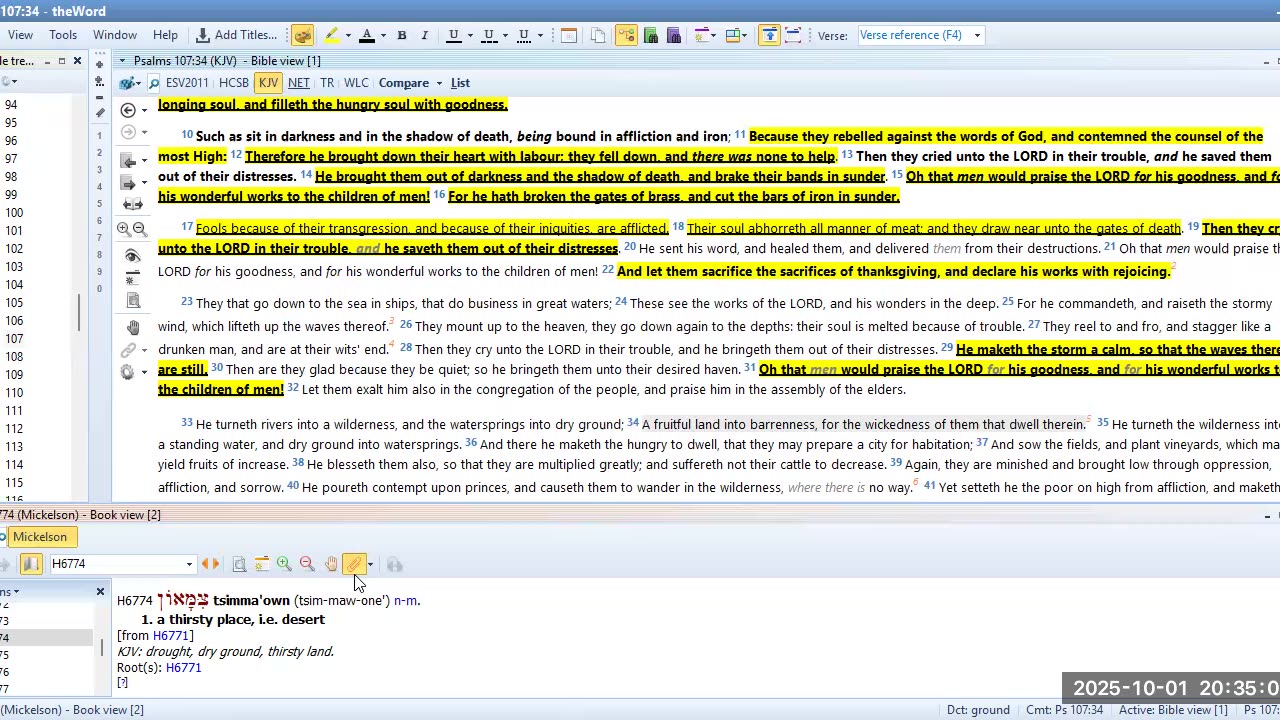This screenshot has height=720, width=1280.
Task: Click the magnifier search icon beside ESV2011
Action: click(154, 83)
